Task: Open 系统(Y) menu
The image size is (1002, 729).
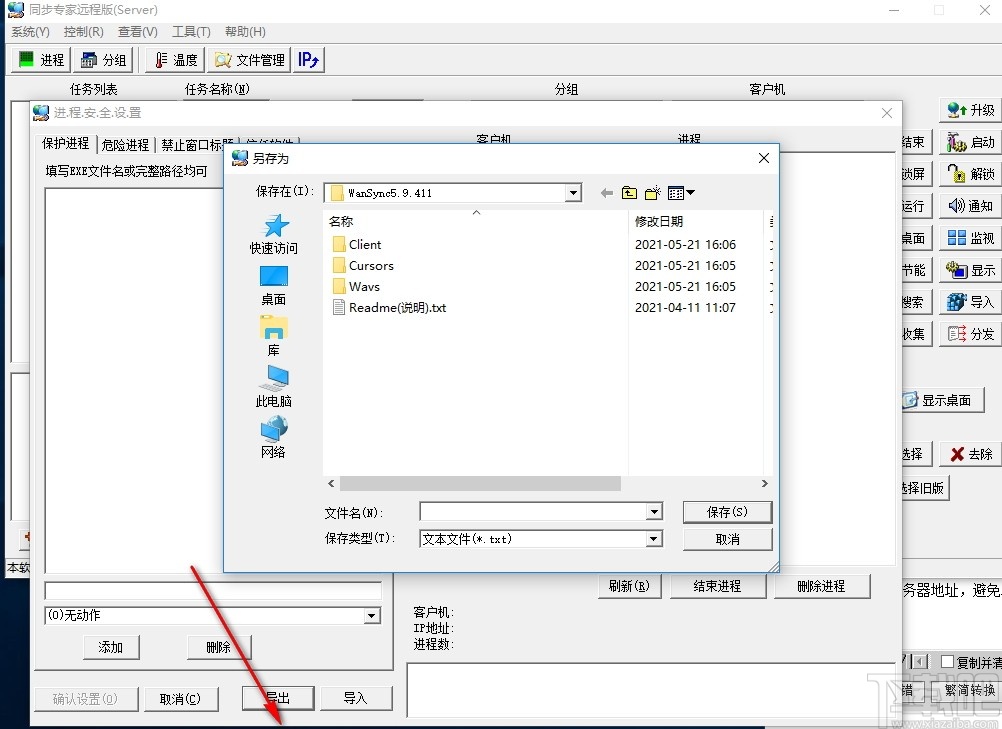Action: pos(30,32)
